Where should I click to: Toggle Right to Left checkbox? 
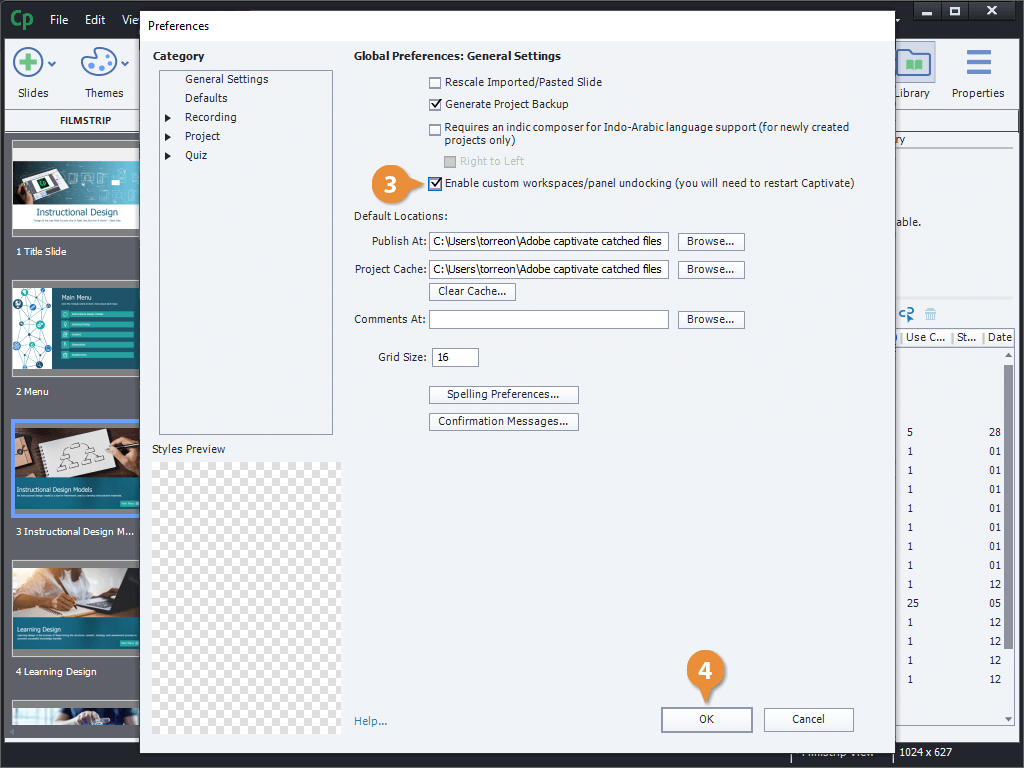(x=450, y=161)
